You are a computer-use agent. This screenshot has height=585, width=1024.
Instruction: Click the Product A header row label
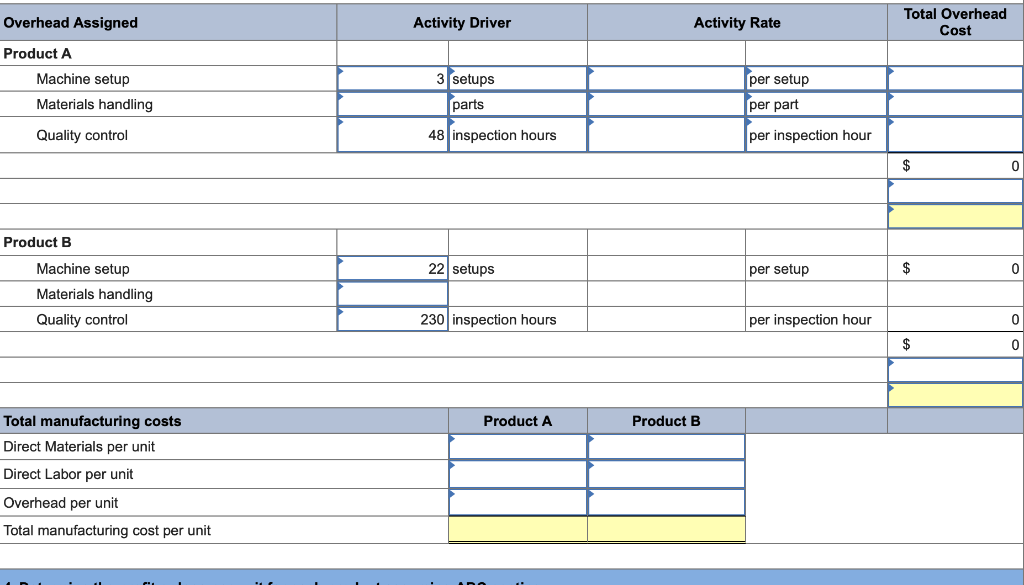[37, 53]
